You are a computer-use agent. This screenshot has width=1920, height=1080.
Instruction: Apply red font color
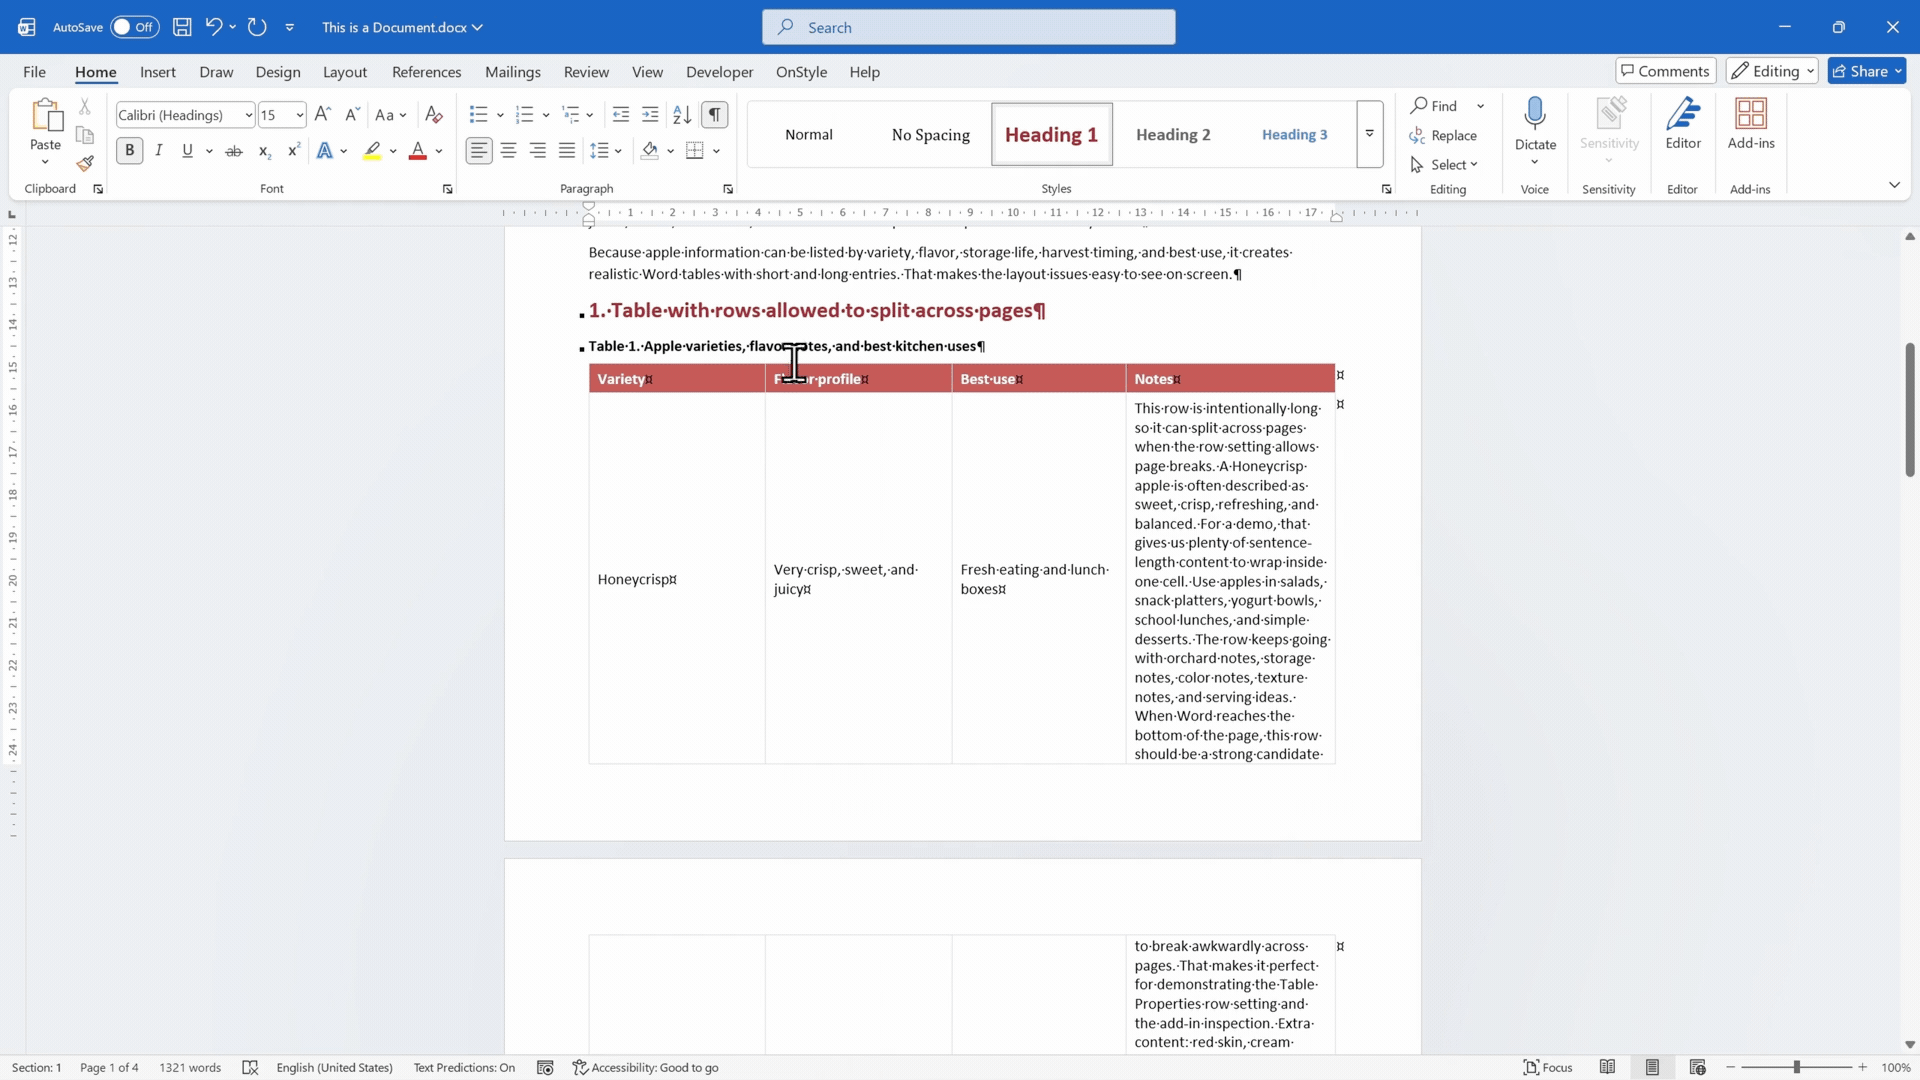(418, 151)
